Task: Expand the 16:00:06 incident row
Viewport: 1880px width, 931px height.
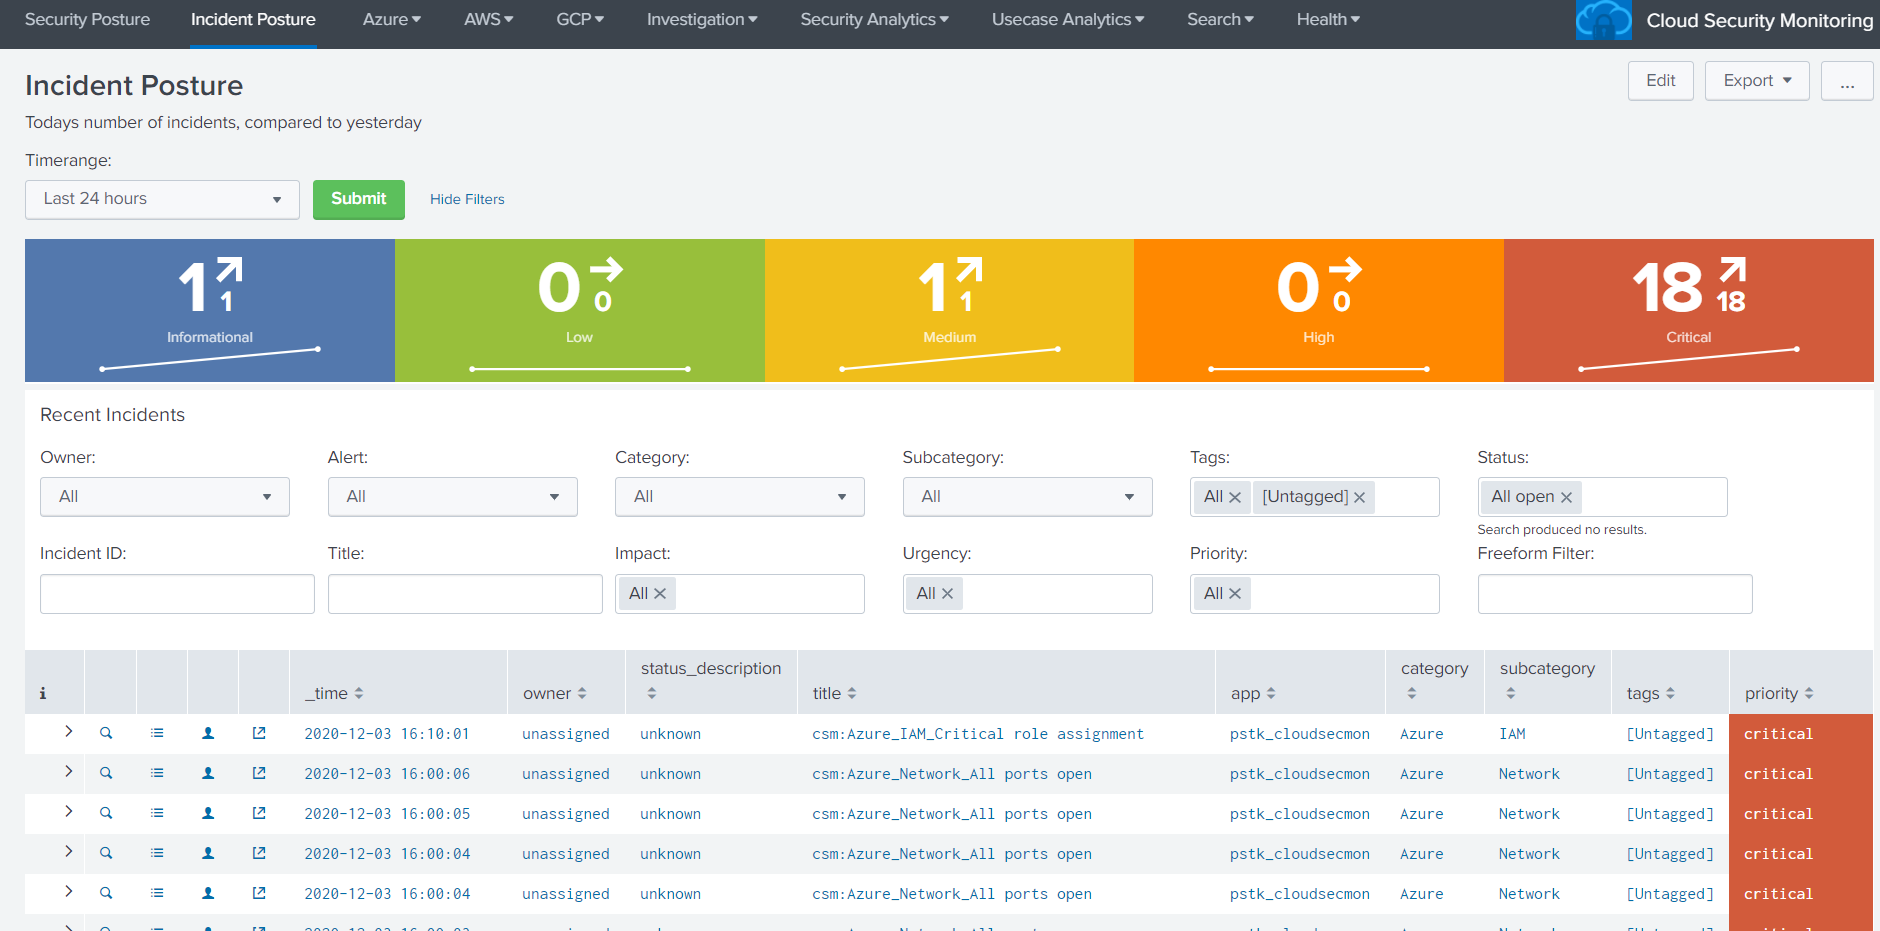Action: coord(68,772)
